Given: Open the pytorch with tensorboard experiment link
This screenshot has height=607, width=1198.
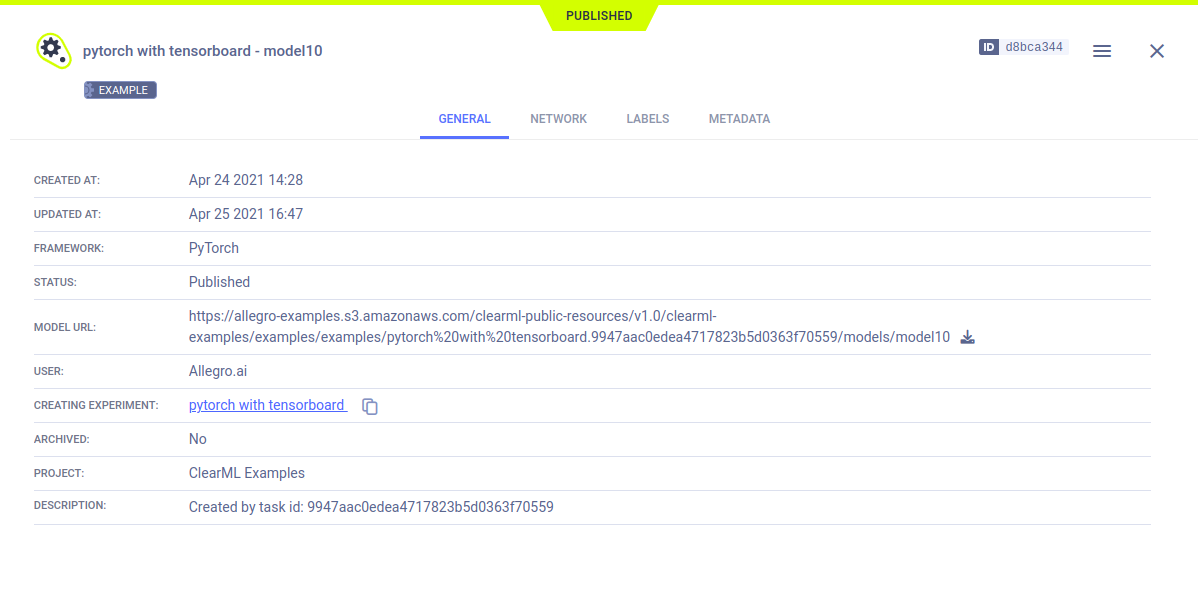Looking at the screenshot, I should (x=267, y=405).
